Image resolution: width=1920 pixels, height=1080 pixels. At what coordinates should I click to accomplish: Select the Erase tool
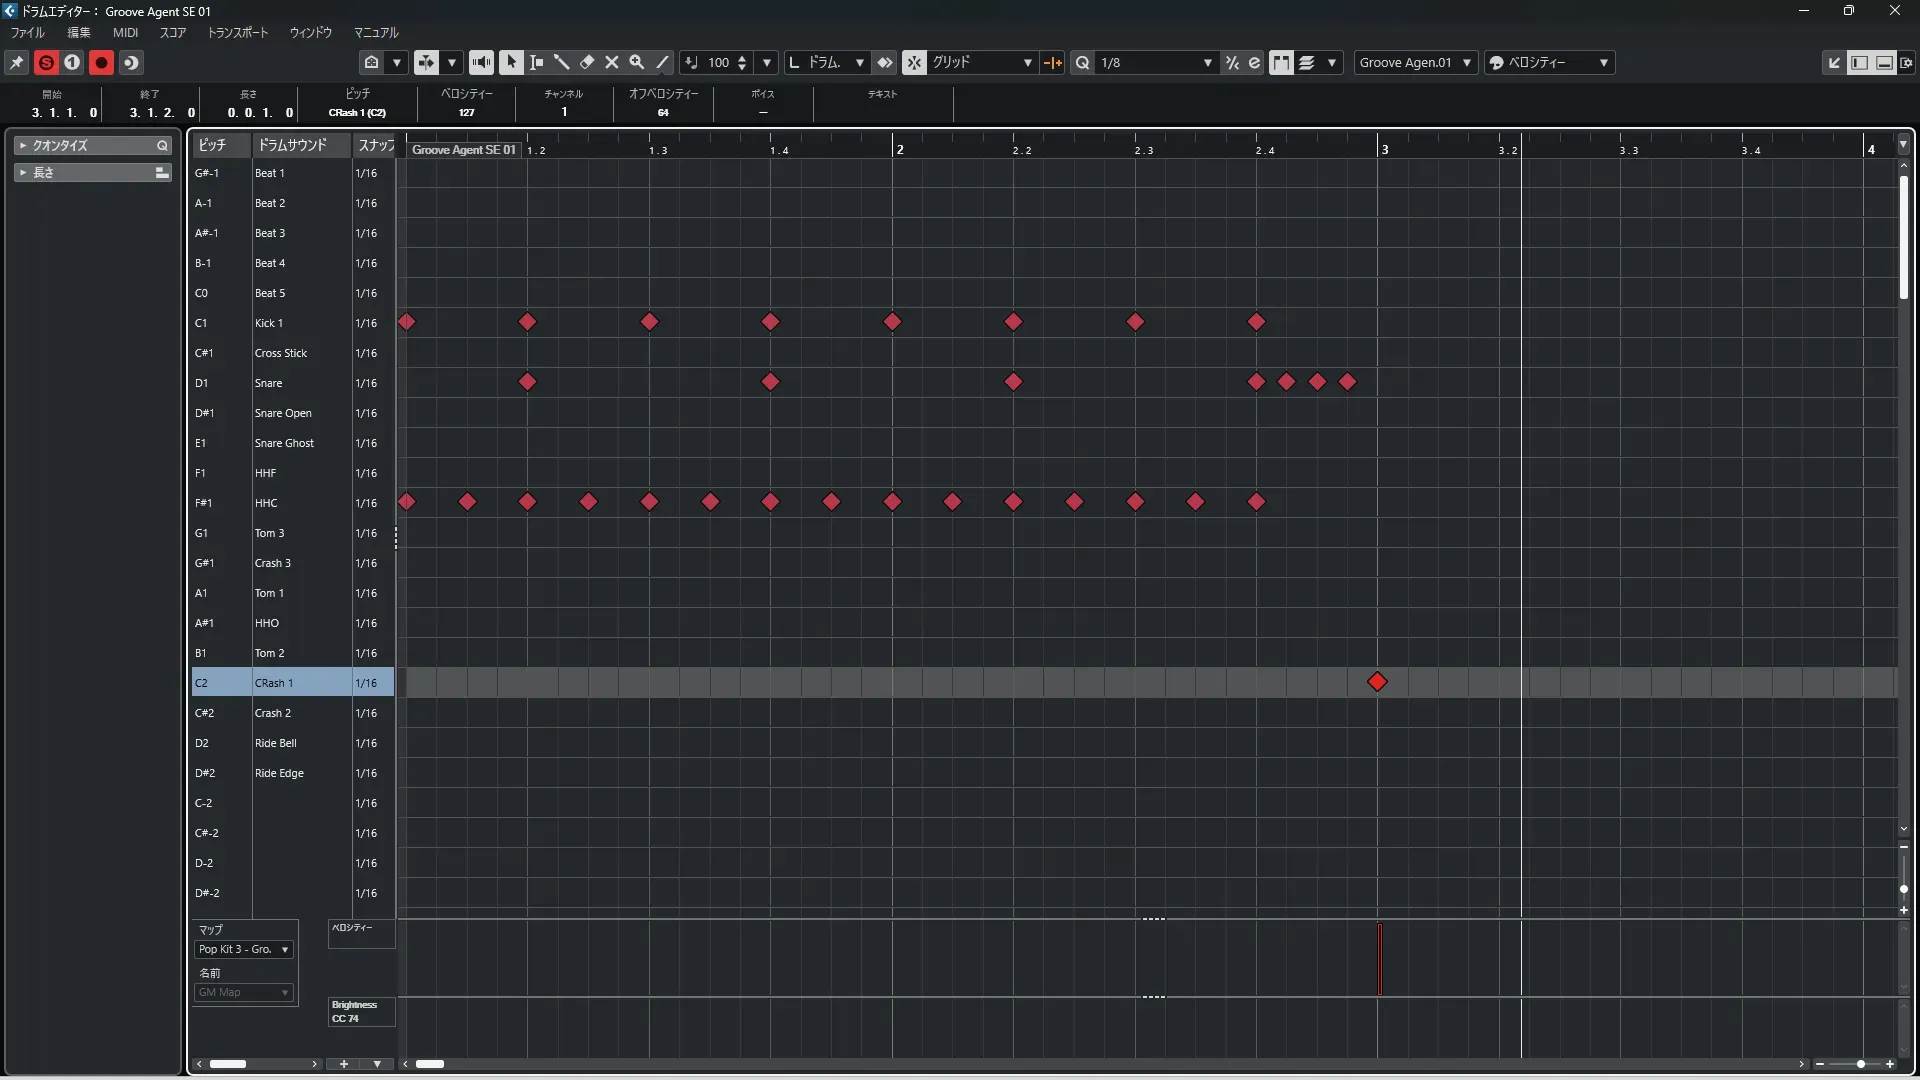click(587, 62)
